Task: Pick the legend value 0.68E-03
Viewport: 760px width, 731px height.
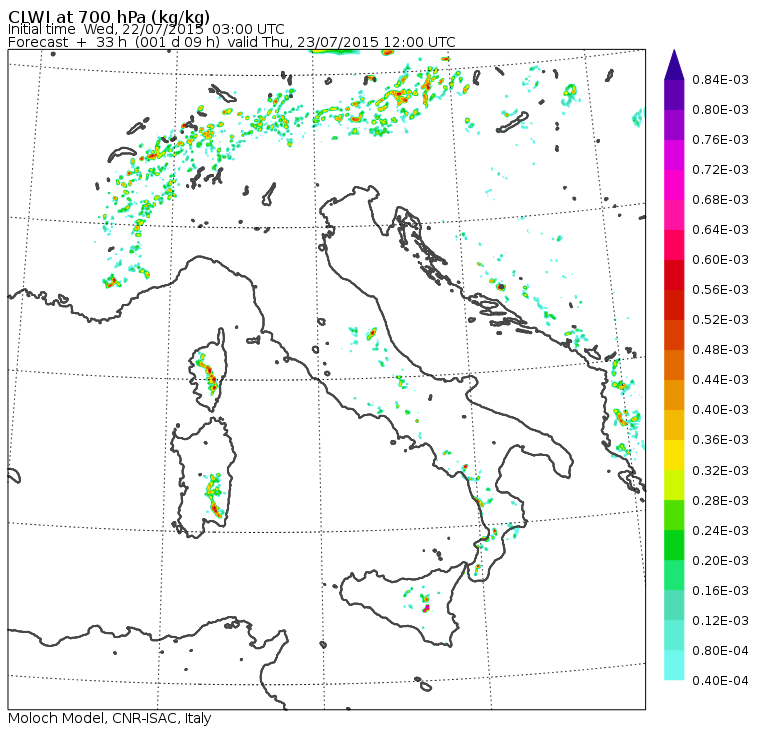Action: [x=720, y=200]
